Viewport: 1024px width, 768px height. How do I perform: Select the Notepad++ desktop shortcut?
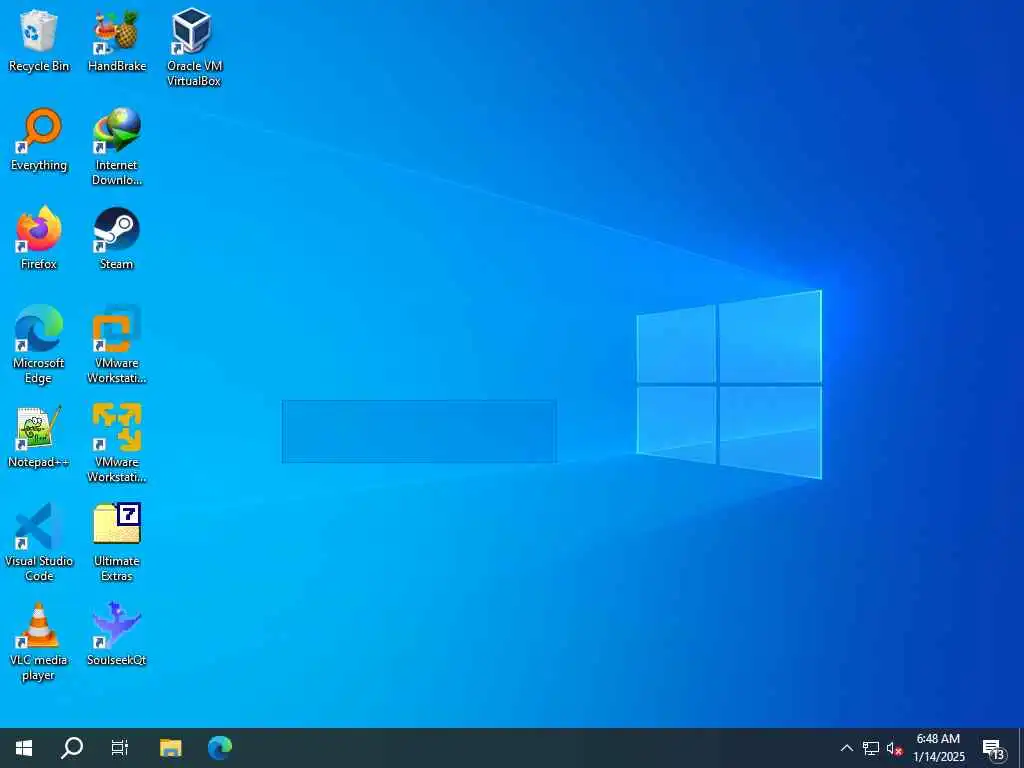[39, 437]
